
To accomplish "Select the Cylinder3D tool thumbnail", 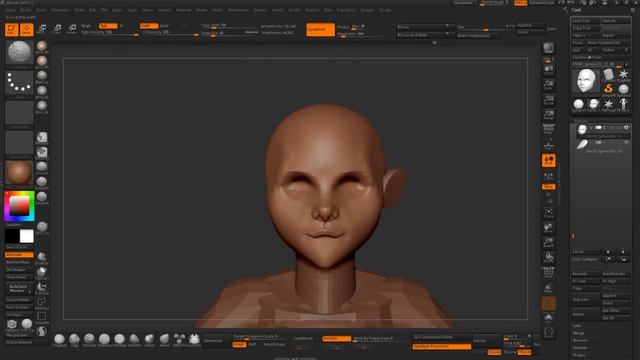I will (x=609, y=75).
